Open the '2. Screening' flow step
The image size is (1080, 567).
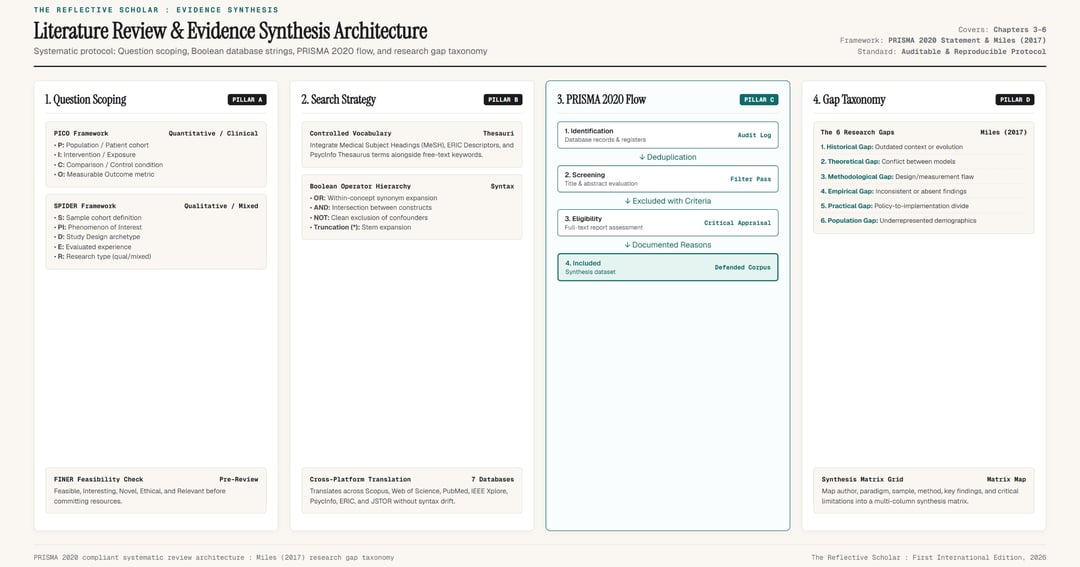pos(667,178)
